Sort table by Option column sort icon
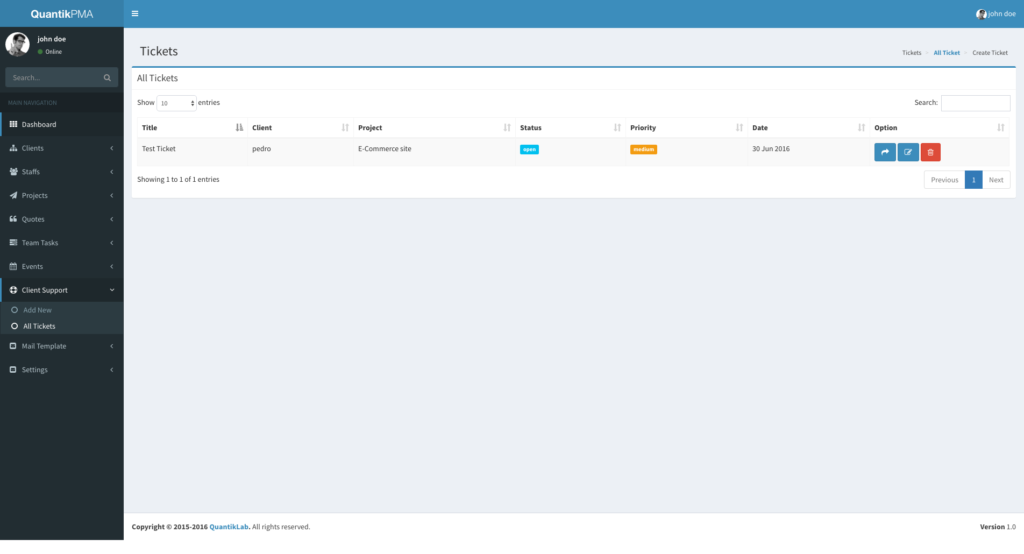This screenshot has width=1024, height=554. tap(1000, 128)
